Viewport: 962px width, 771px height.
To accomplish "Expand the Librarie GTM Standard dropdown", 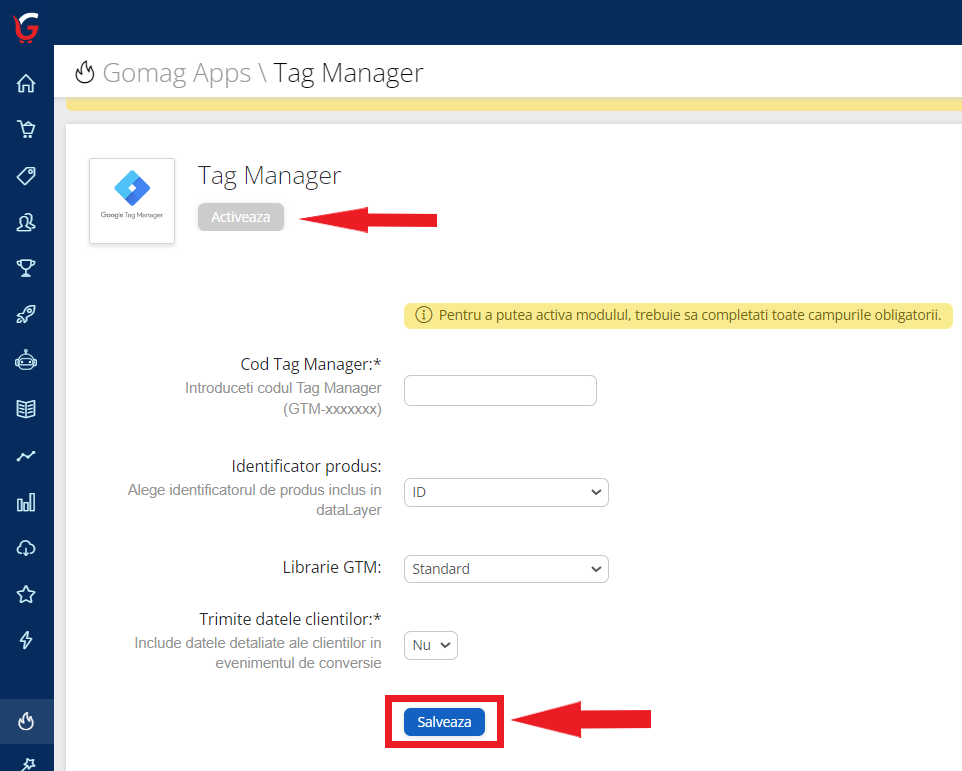I will pyautogui.click(x=505, y=568).
